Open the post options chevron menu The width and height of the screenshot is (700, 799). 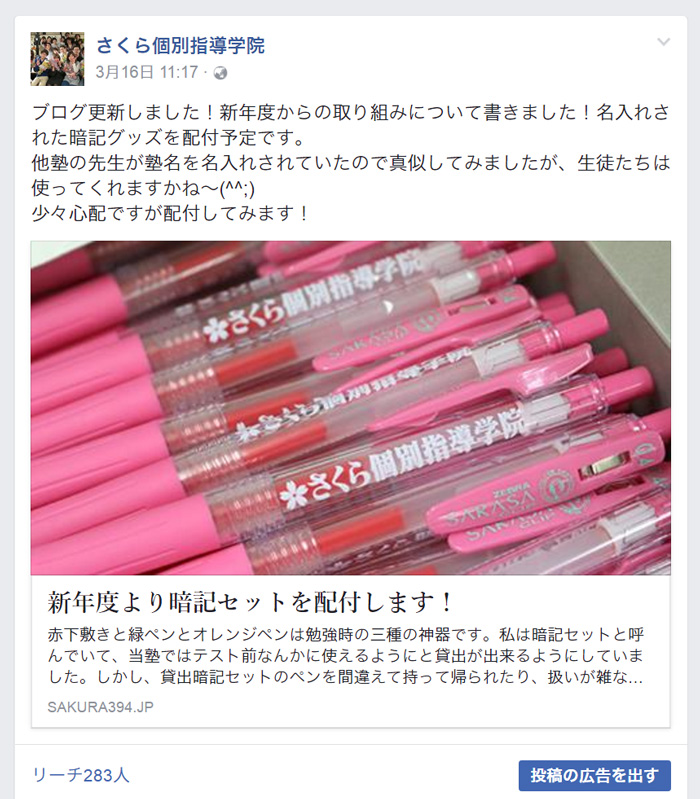pos(663,42)
